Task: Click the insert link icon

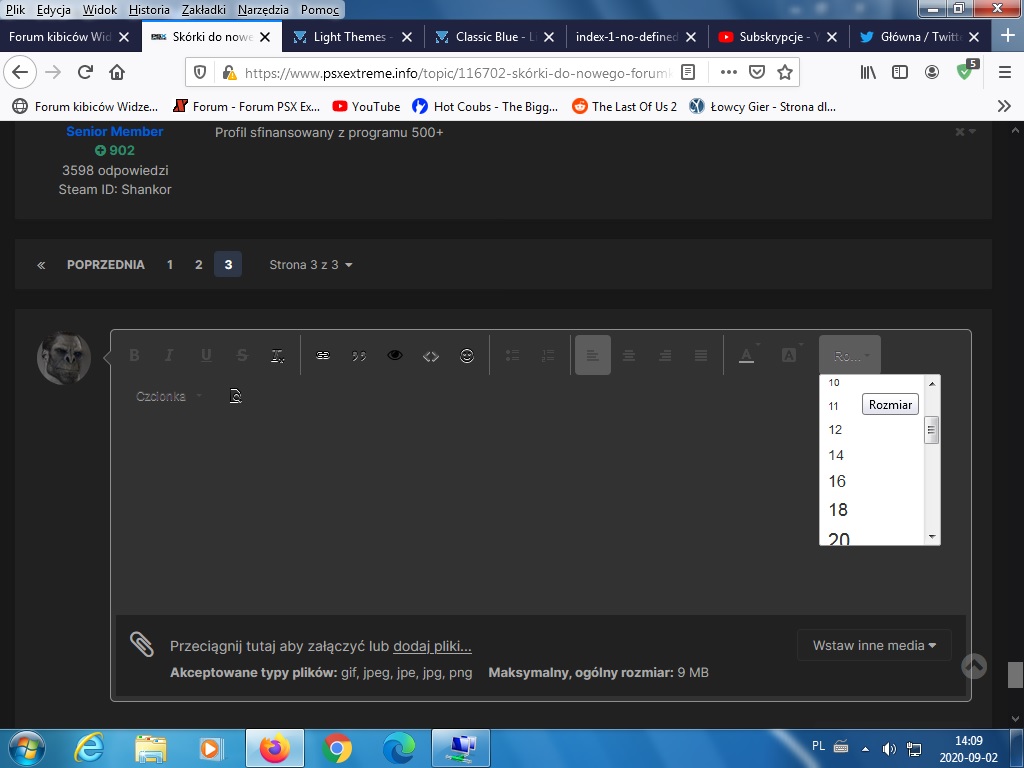Action: (323, 356)
